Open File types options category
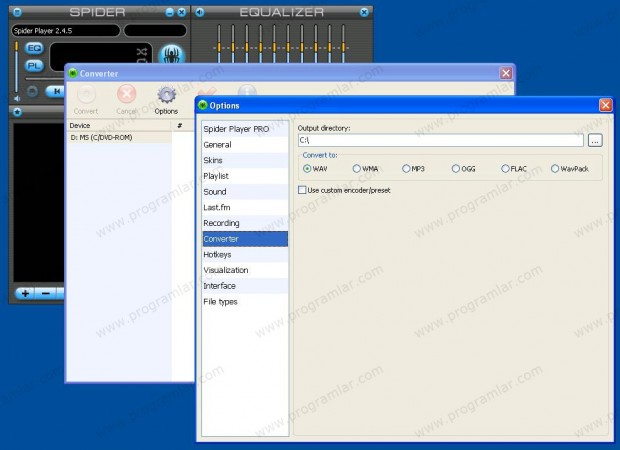The height and width of the screenshot is (450, 620). point(245,302)
